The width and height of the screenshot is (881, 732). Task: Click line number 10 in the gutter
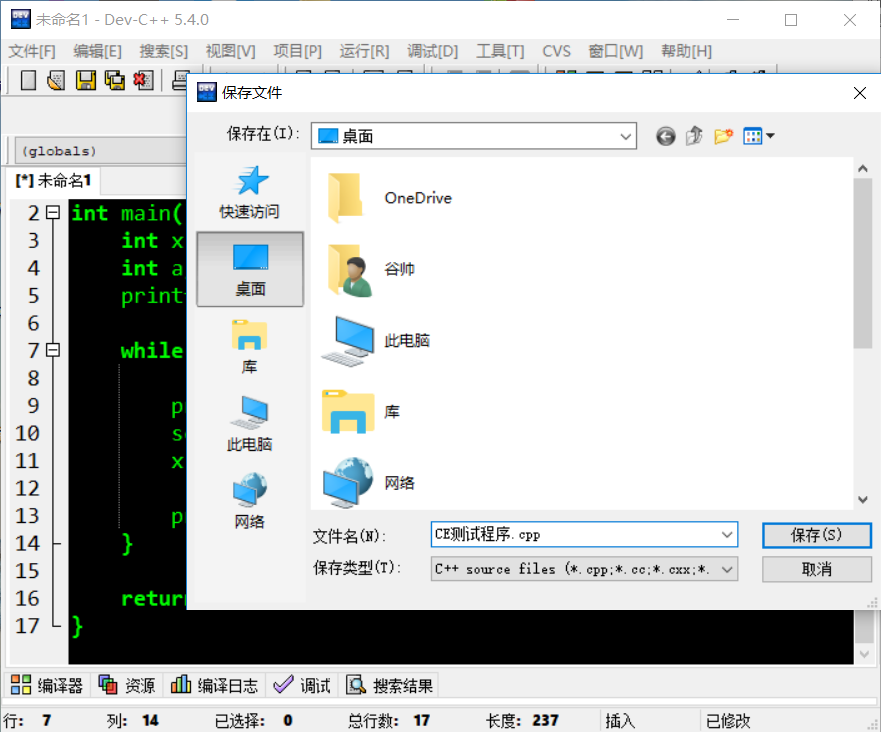(x=27, y=433)
